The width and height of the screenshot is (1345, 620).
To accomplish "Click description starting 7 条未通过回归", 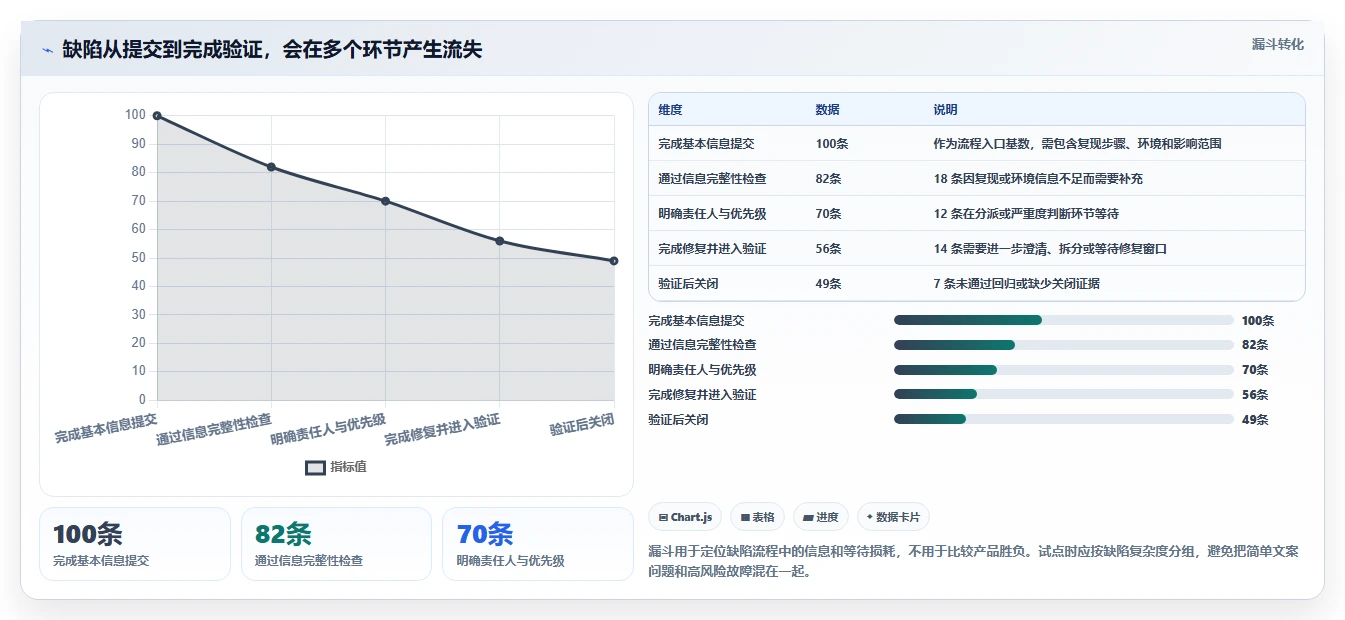I will click(1017, 284).
